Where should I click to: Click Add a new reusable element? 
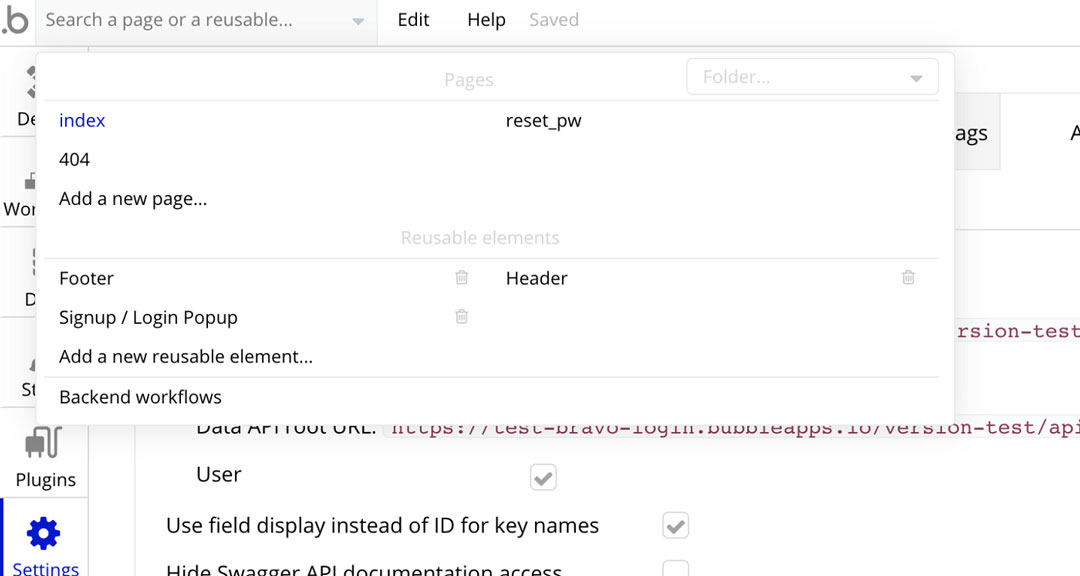point(186,357)
